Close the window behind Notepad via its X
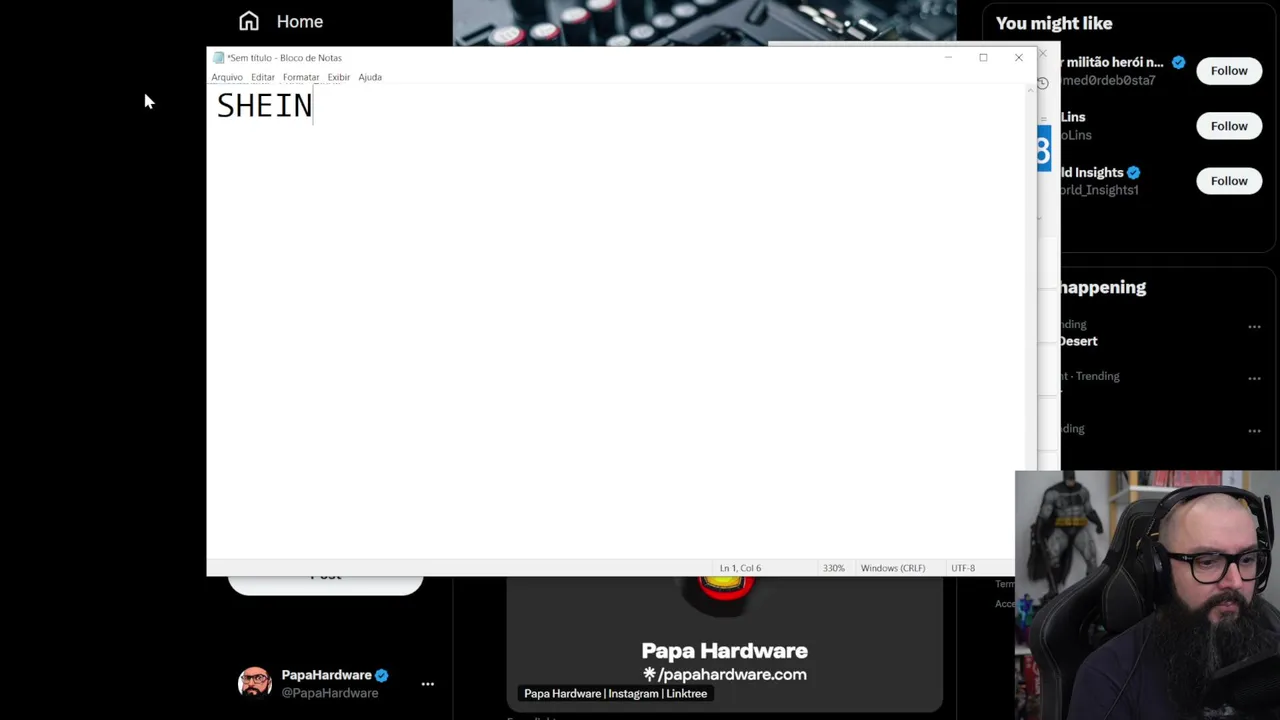Viewport: 1280px width, 720px height. [1043, 53]
